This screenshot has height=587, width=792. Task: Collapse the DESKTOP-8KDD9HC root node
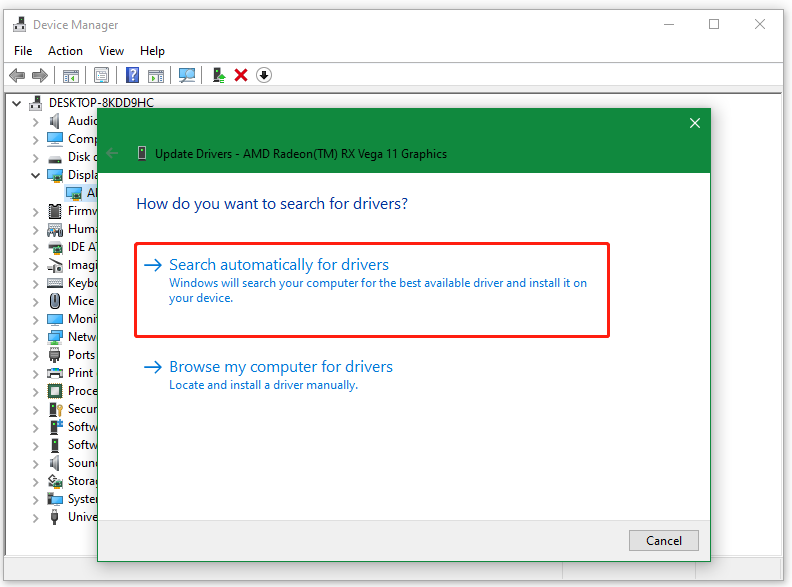(17, 104)
